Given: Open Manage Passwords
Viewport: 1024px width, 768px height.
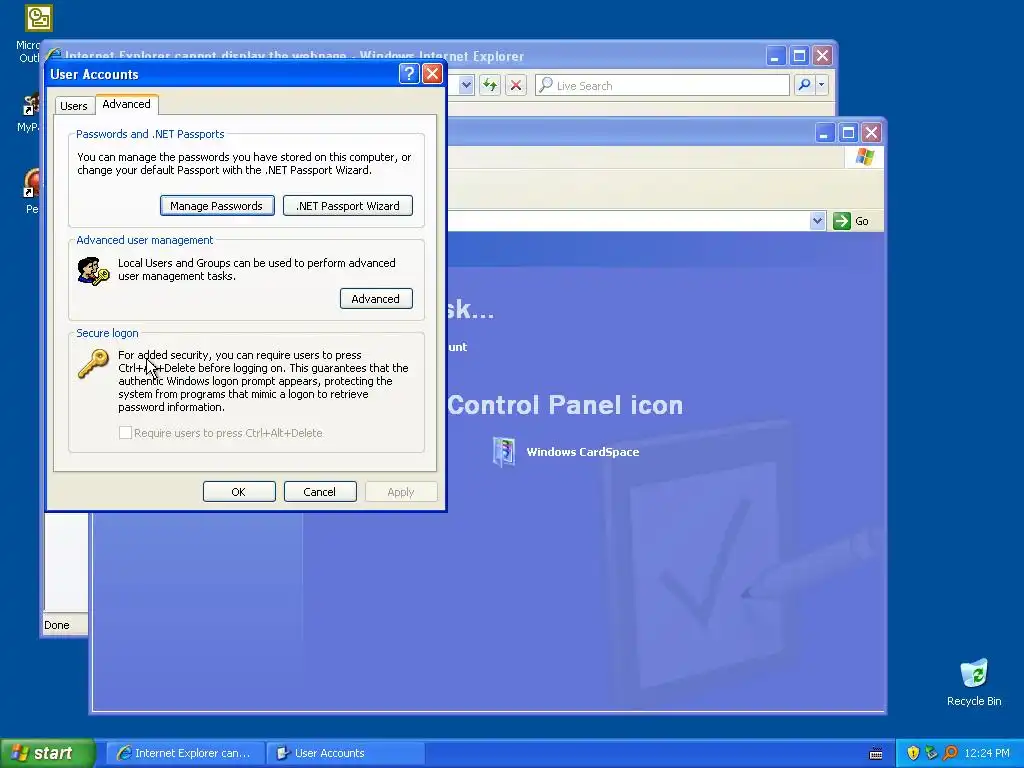Looking at the screenshot, I should tap(217, 206).
